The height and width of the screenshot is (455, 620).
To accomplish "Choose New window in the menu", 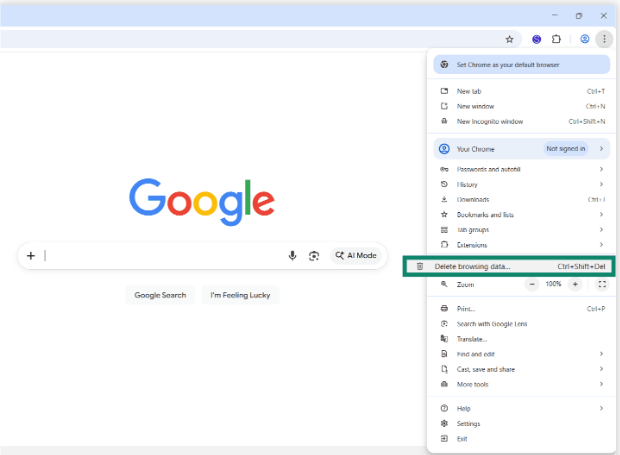I will [x=522, y=106].
